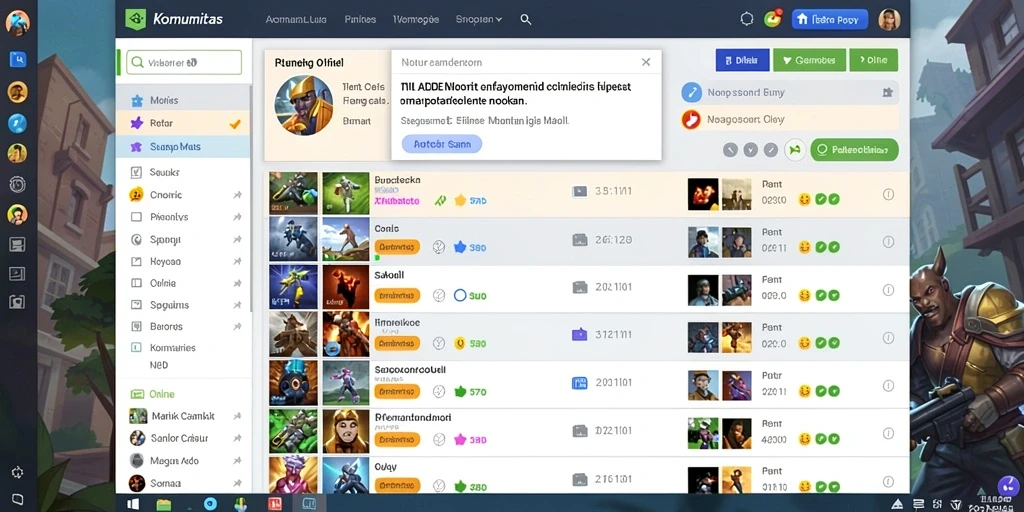
Task: Click the blue thumbs-up icon in Conie row
Action: [x=460, y=247]
